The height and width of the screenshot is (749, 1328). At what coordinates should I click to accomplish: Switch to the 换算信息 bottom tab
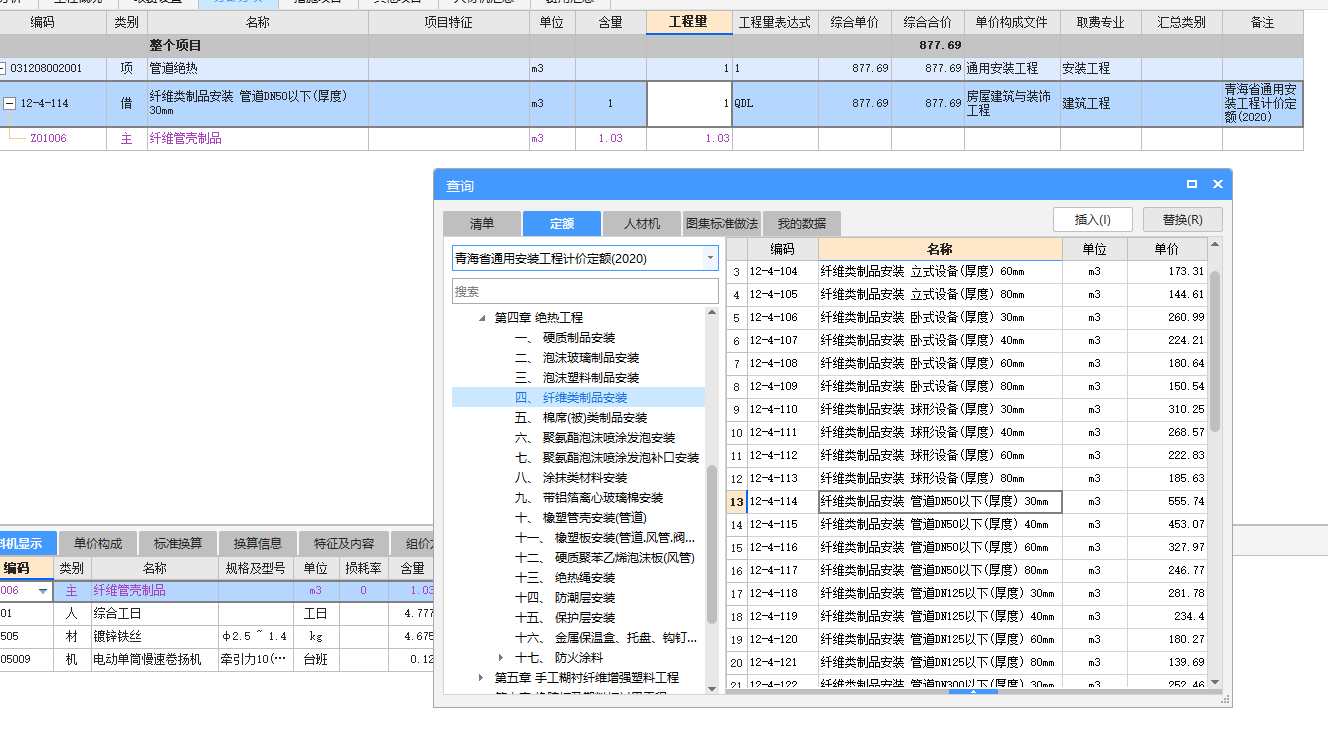point(258,544)
